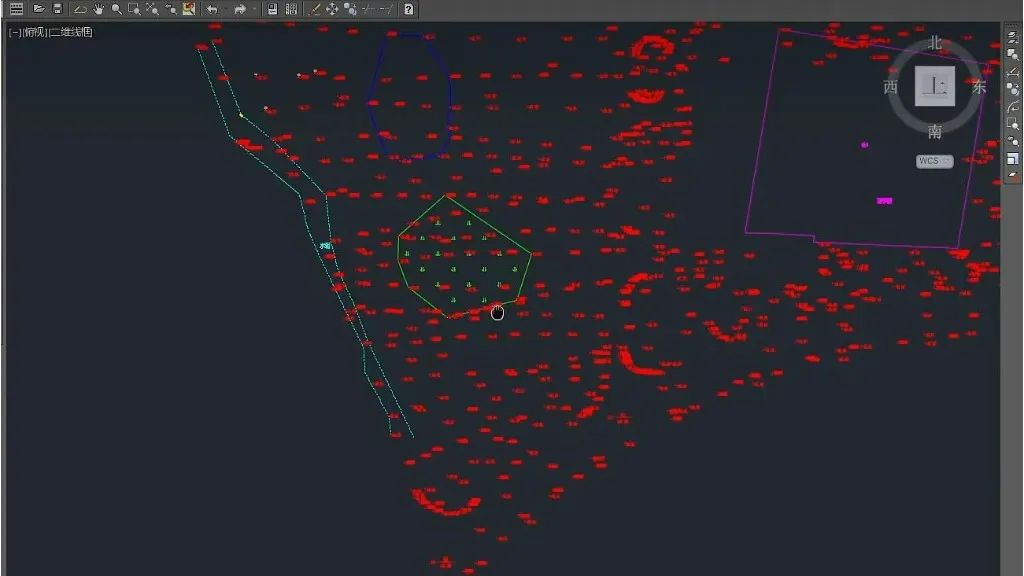1024x576 pixels.
Task: Click the four-way move arrows icon
Action: 332,9
